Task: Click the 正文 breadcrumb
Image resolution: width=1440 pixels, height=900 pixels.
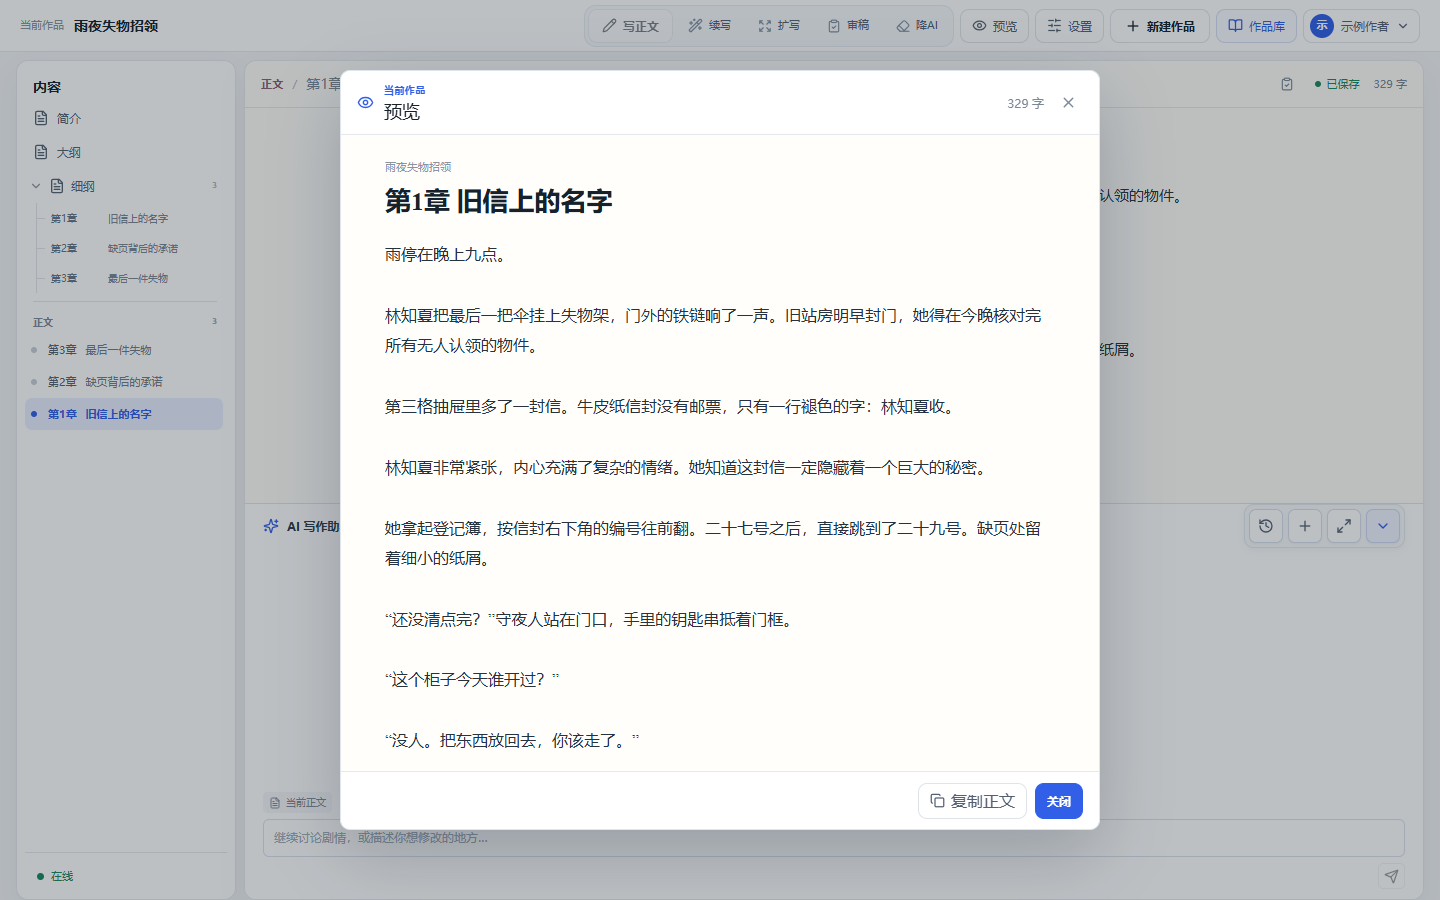Action: pos(272,84)
